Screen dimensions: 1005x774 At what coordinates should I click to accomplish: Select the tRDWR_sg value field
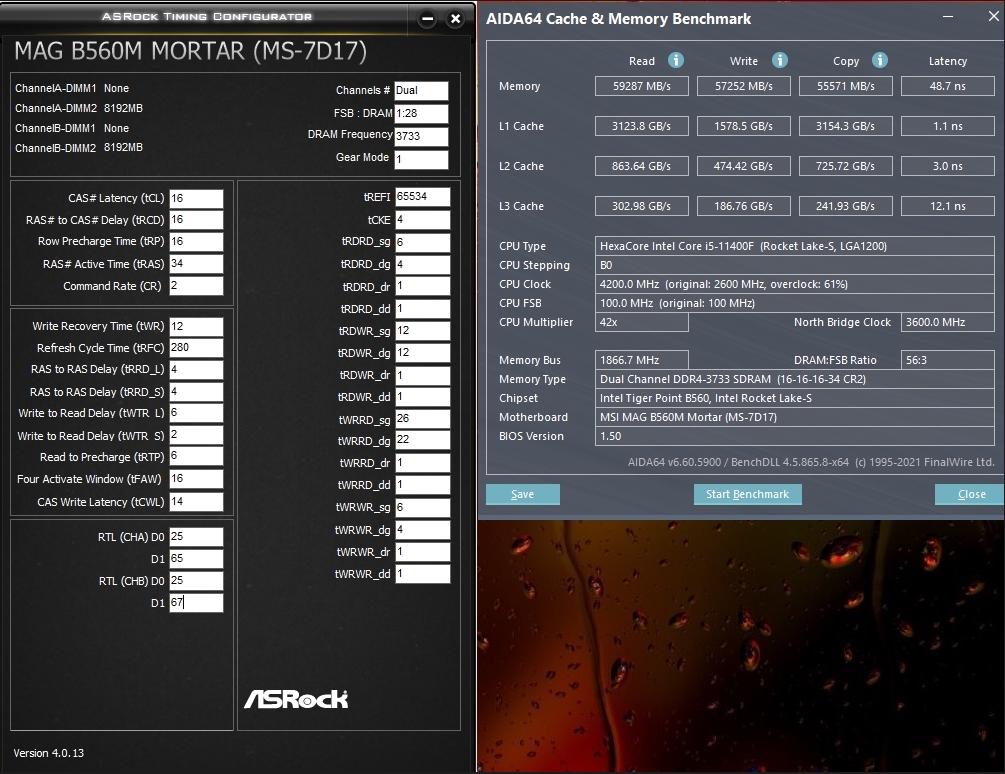tap(422, 331)
